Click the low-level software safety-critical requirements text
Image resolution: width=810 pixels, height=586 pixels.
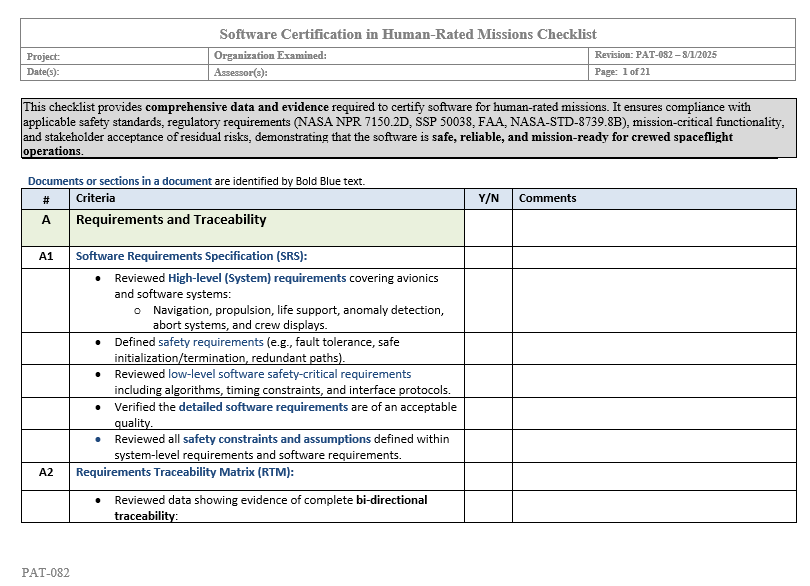(289, 374)
